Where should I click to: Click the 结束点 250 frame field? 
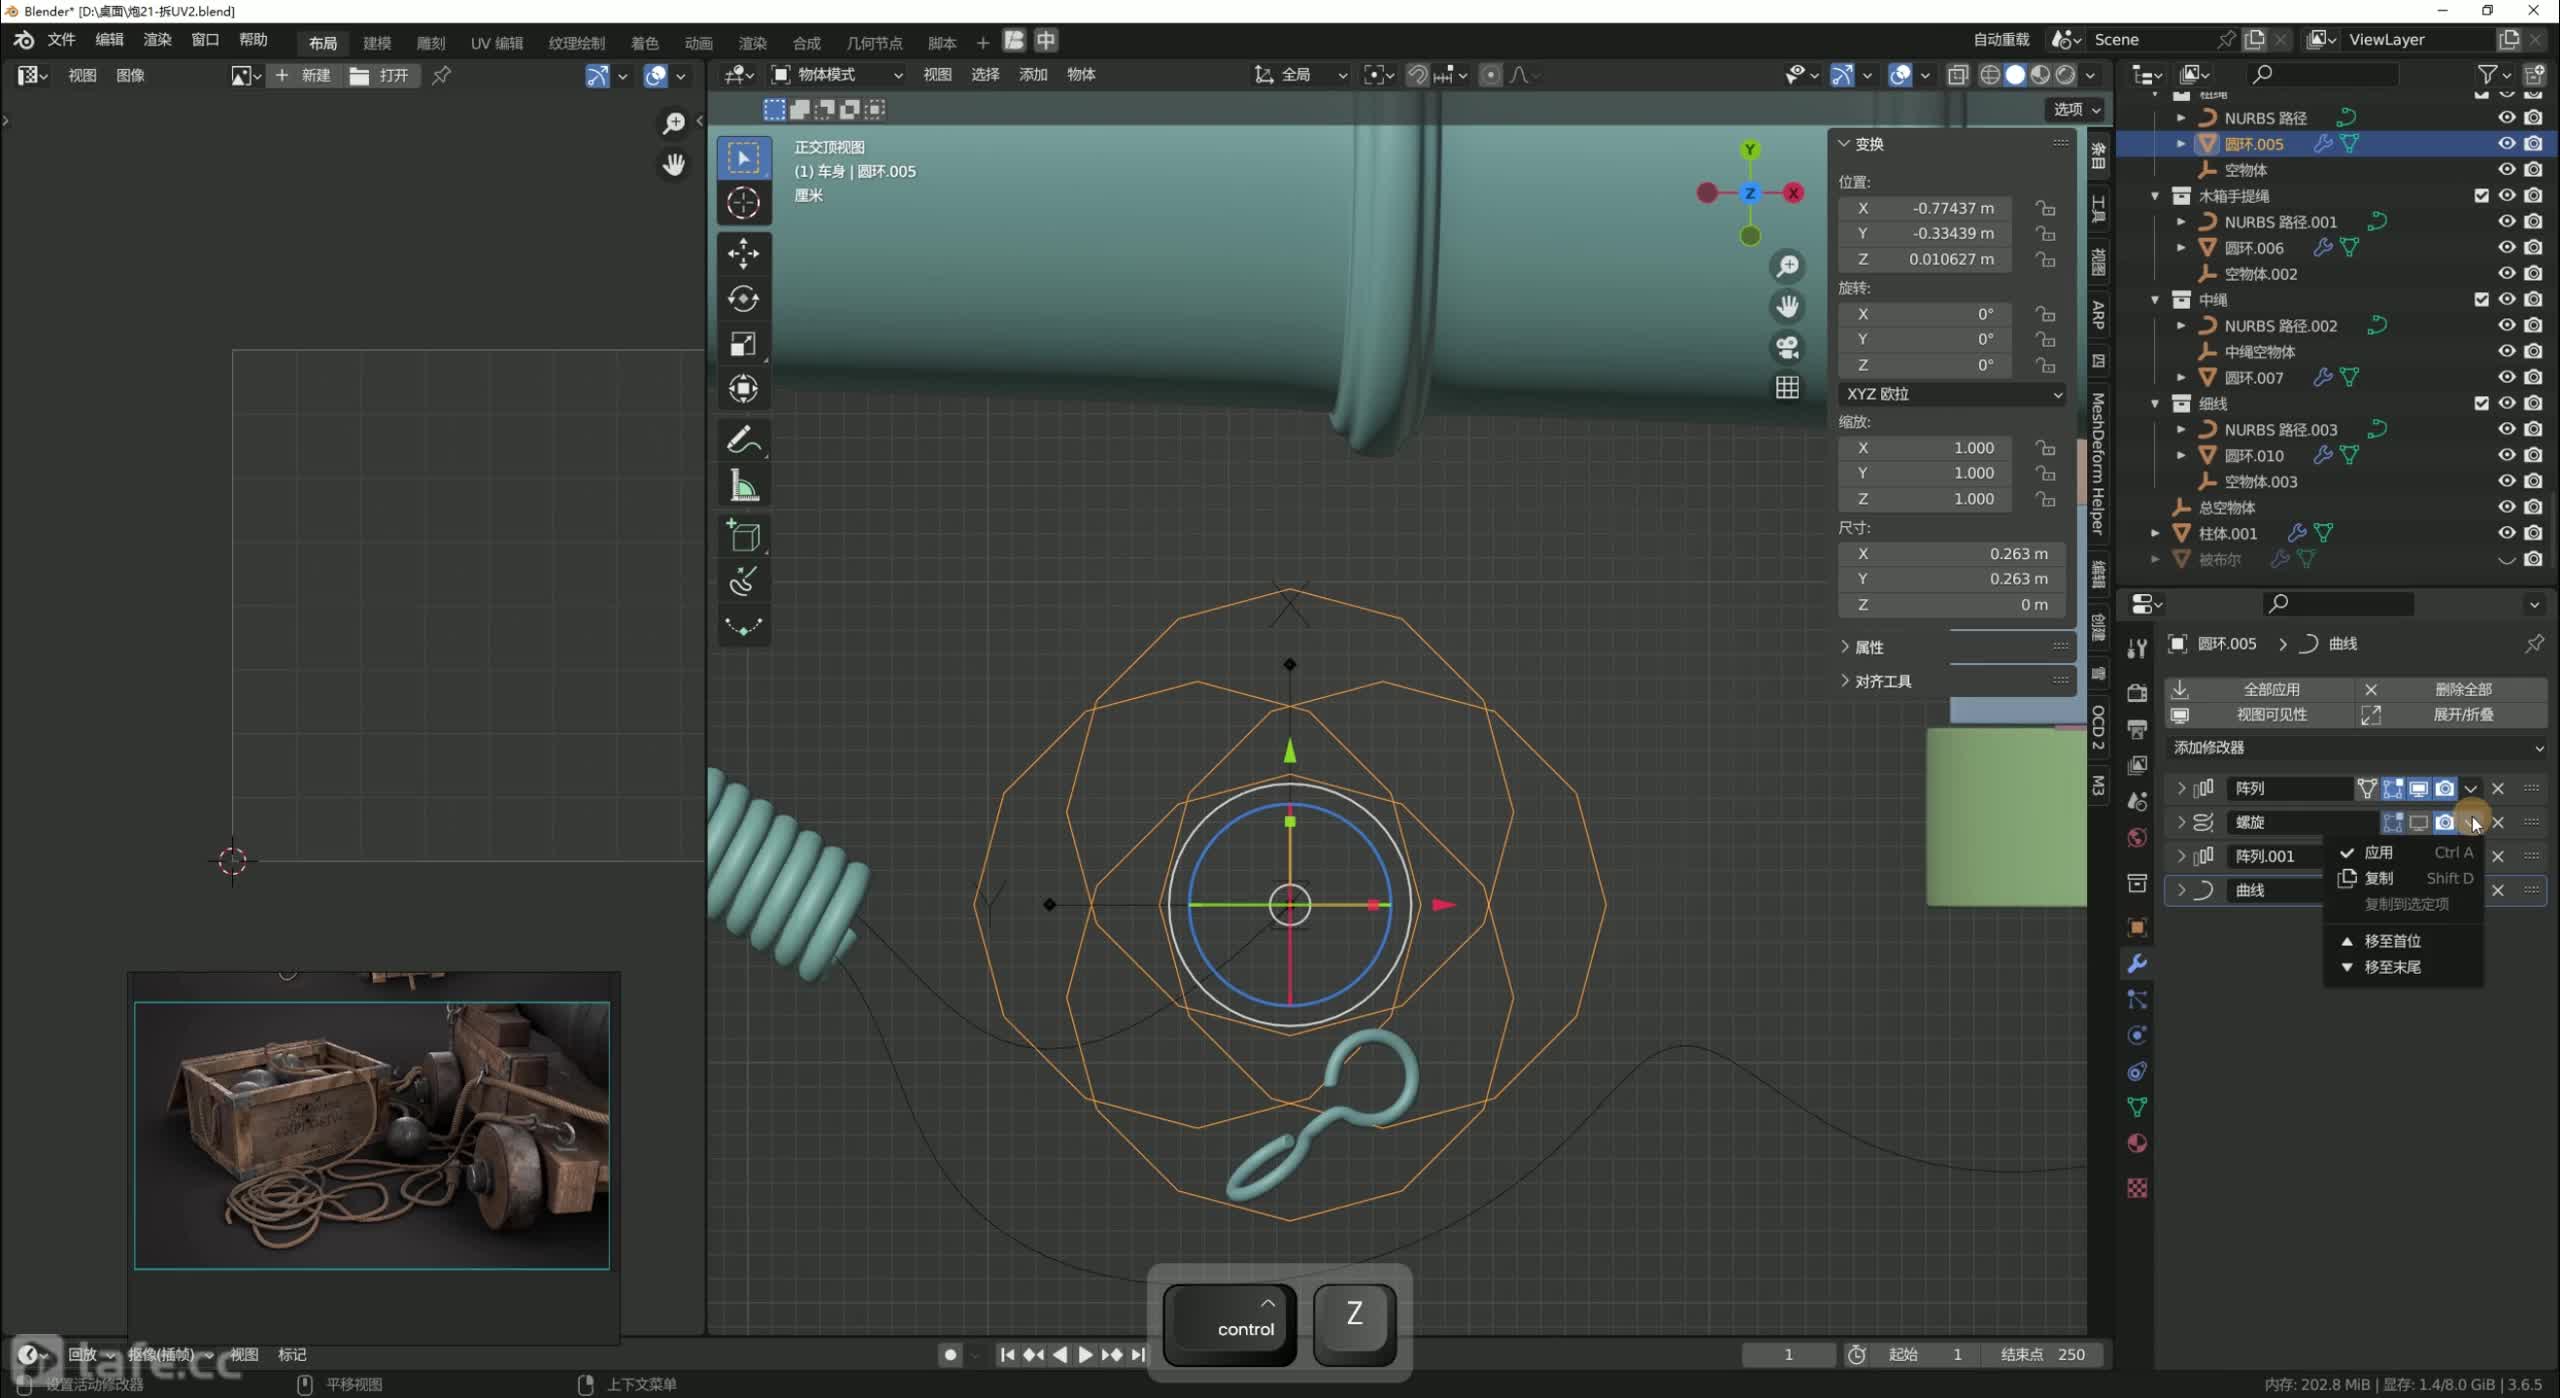point(2043,1355)
